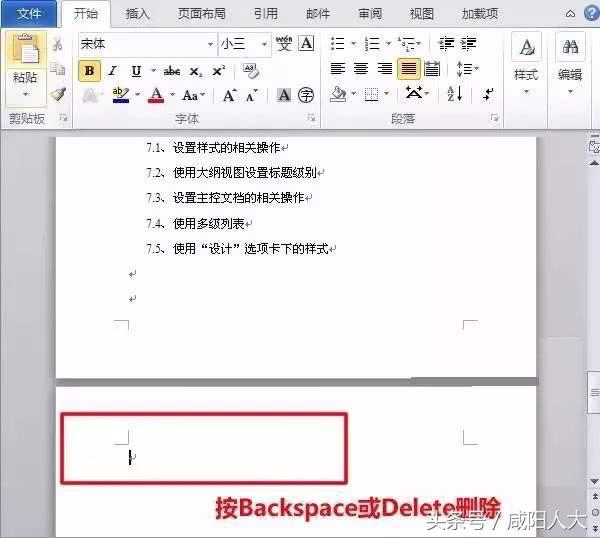Click the show paragraph marks icon
The height and width of the screenshot is (538, 600).
tap(488, 94)
